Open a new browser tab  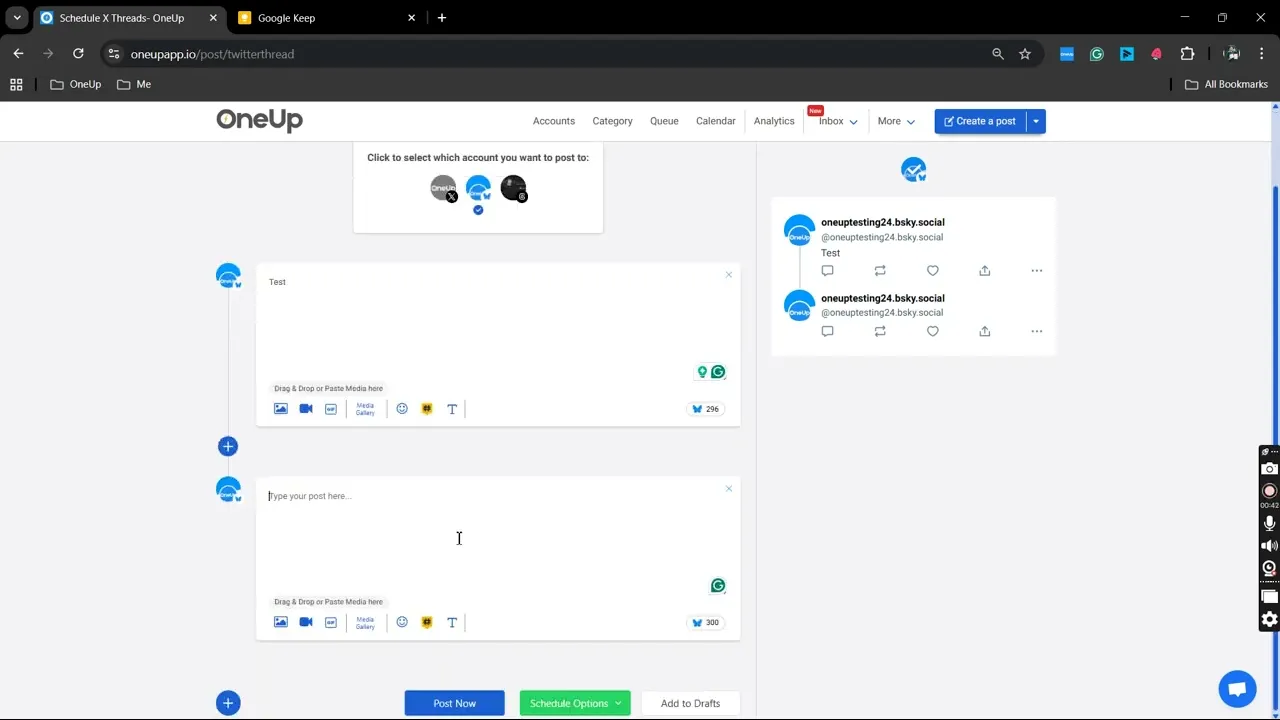coord(442,18)
